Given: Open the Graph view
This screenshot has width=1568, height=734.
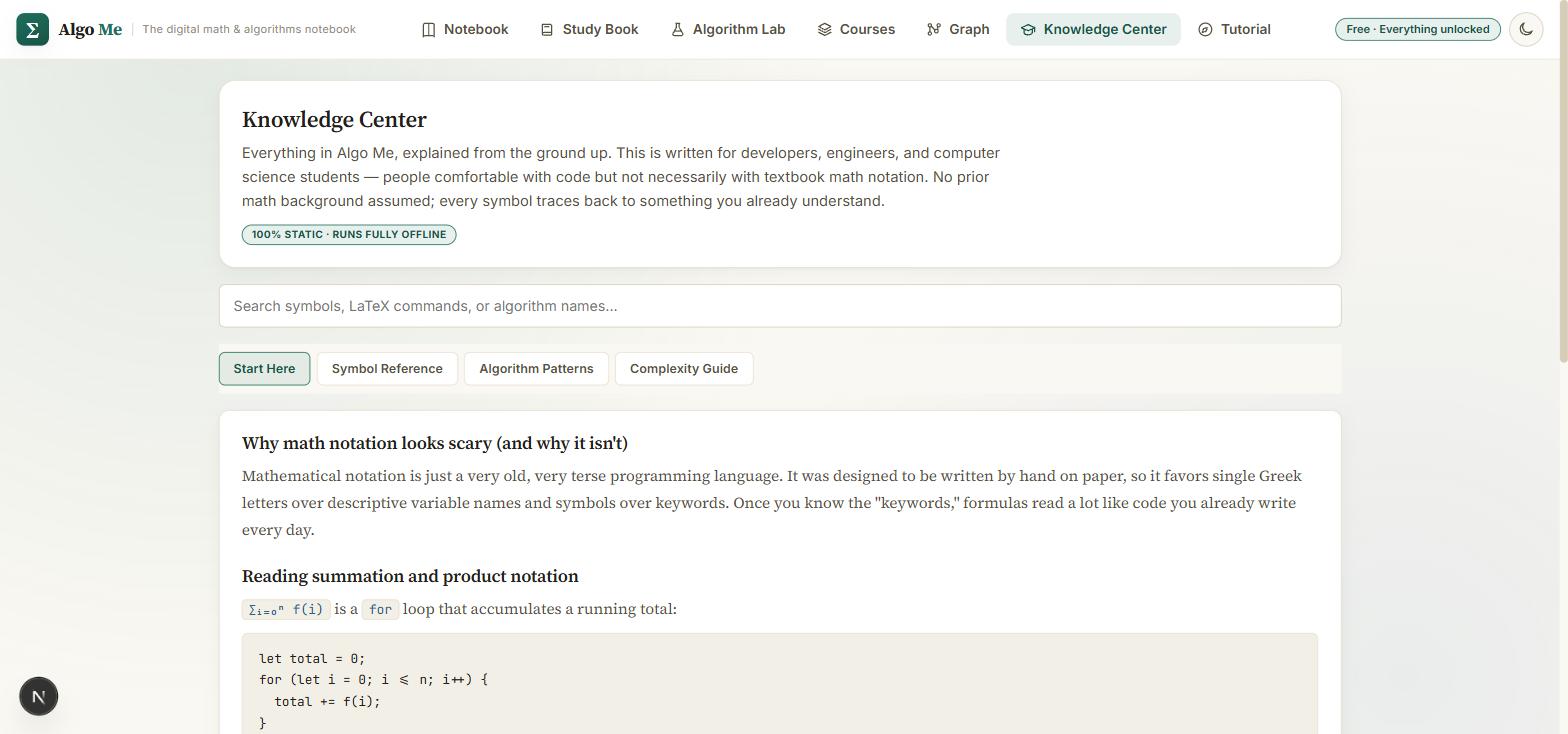Looking at the screenshot, I should [x=958, y=29].
